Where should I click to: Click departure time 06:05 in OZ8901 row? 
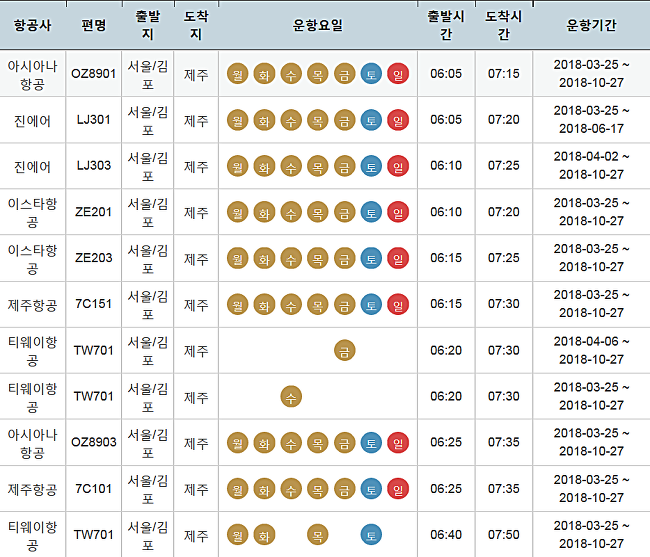446,74
